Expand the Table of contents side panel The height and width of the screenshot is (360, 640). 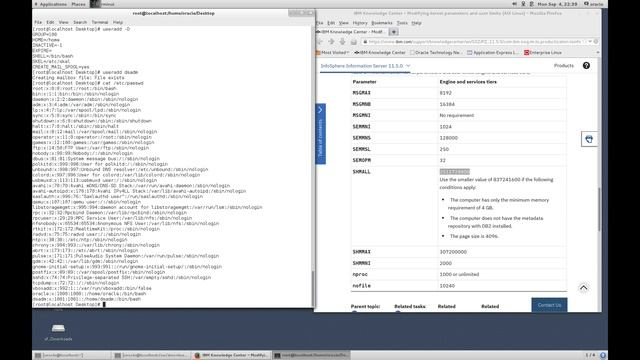click(320, 134)
